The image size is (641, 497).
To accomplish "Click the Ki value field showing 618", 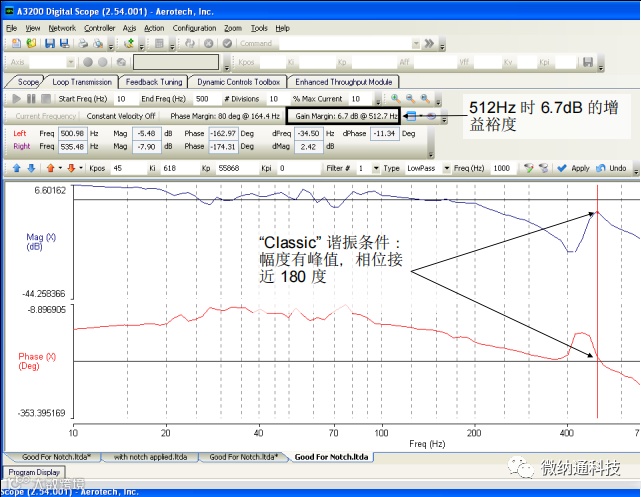I will click(x=178, y=168).
